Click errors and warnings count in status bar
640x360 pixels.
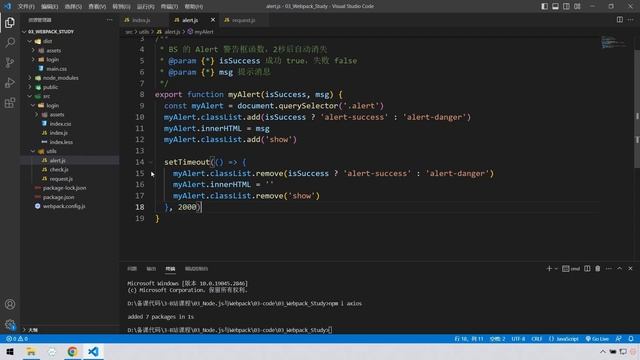coord(17,339)
